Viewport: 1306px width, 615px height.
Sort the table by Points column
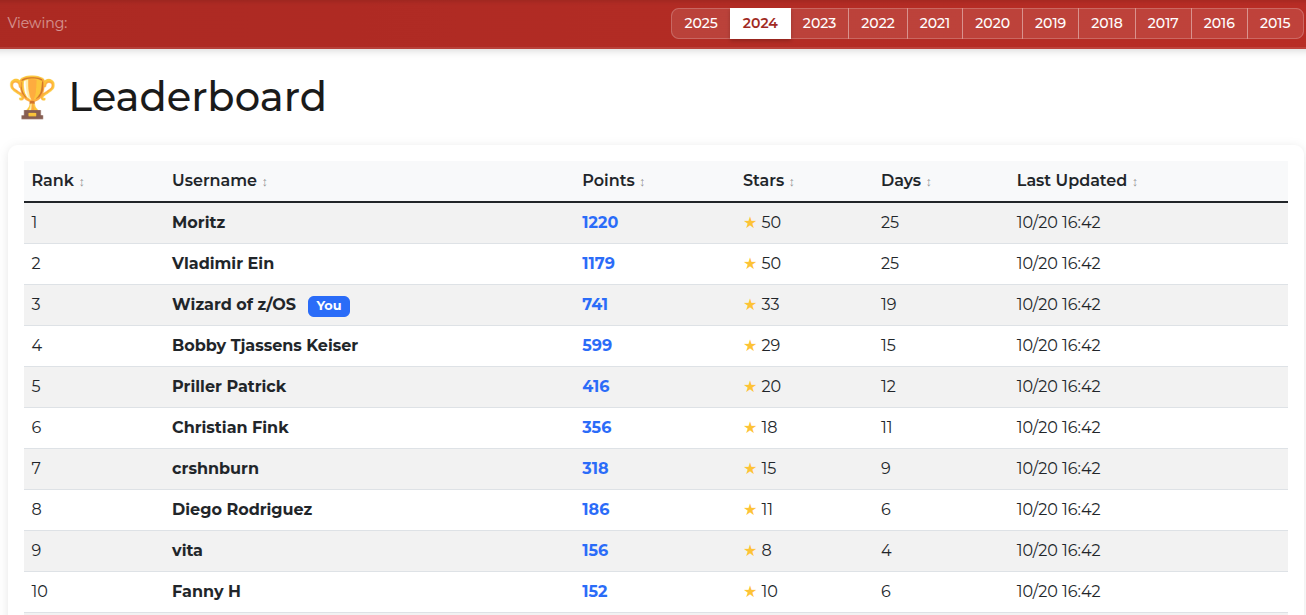(x=608, y=181)
